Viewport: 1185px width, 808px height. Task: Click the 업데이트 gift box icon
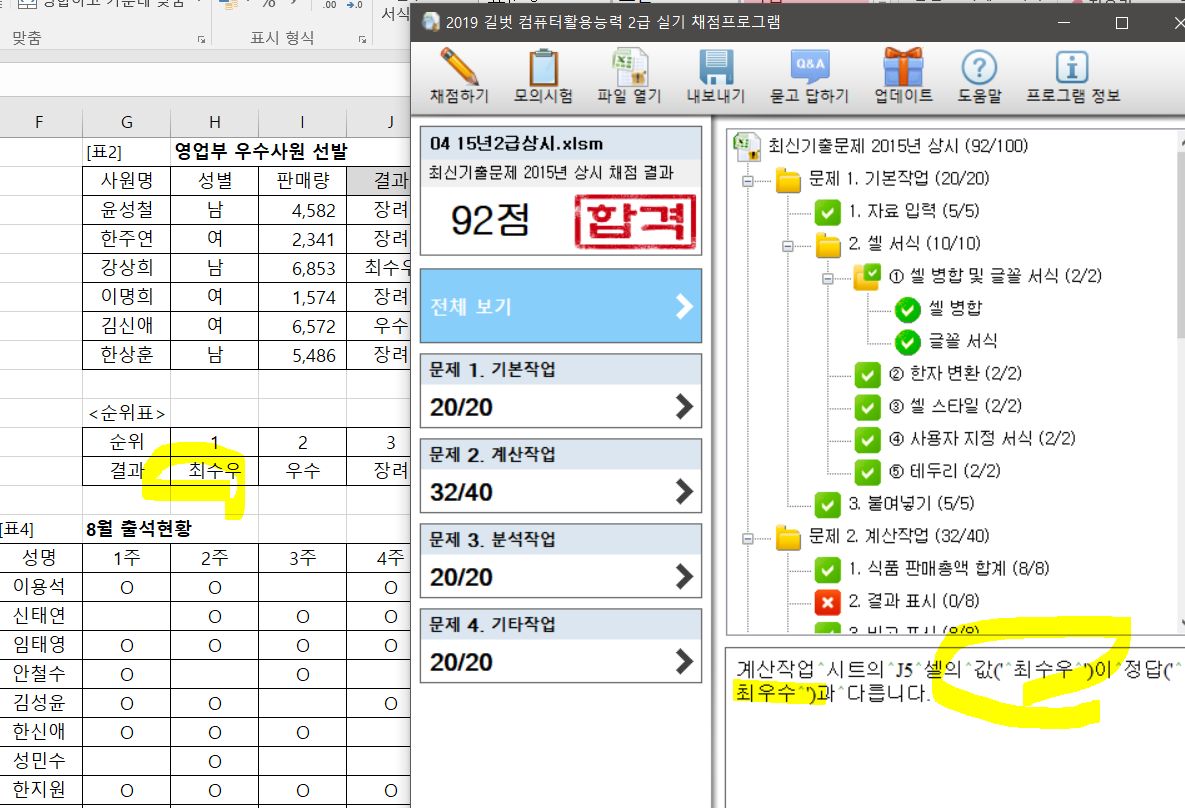click(x=903, y=68)
